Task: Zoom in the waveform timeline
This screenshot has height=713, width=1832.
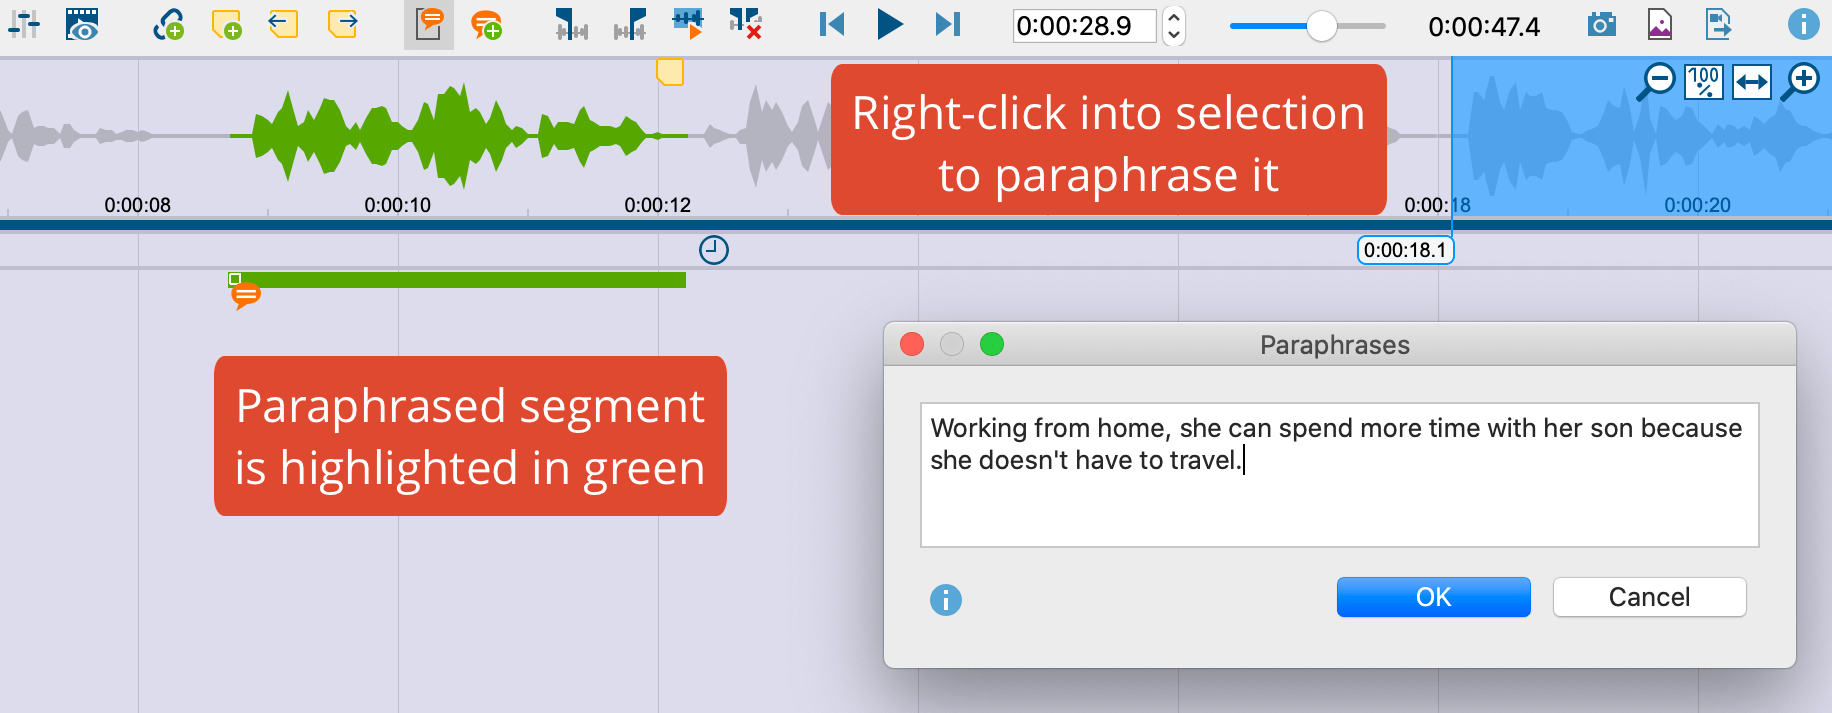Action: (x=1802, y=82)
